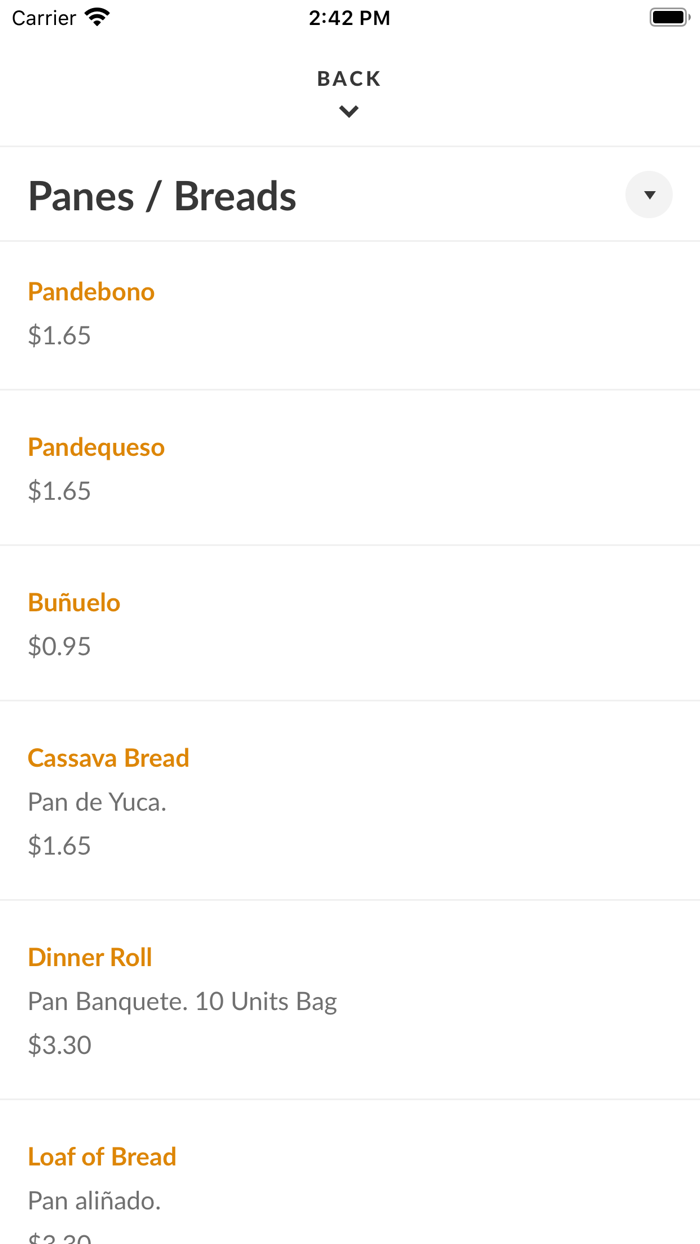Tap the $0.95 Buñuelo price
Screen dimensions: 700x1244
pos(59,647)
